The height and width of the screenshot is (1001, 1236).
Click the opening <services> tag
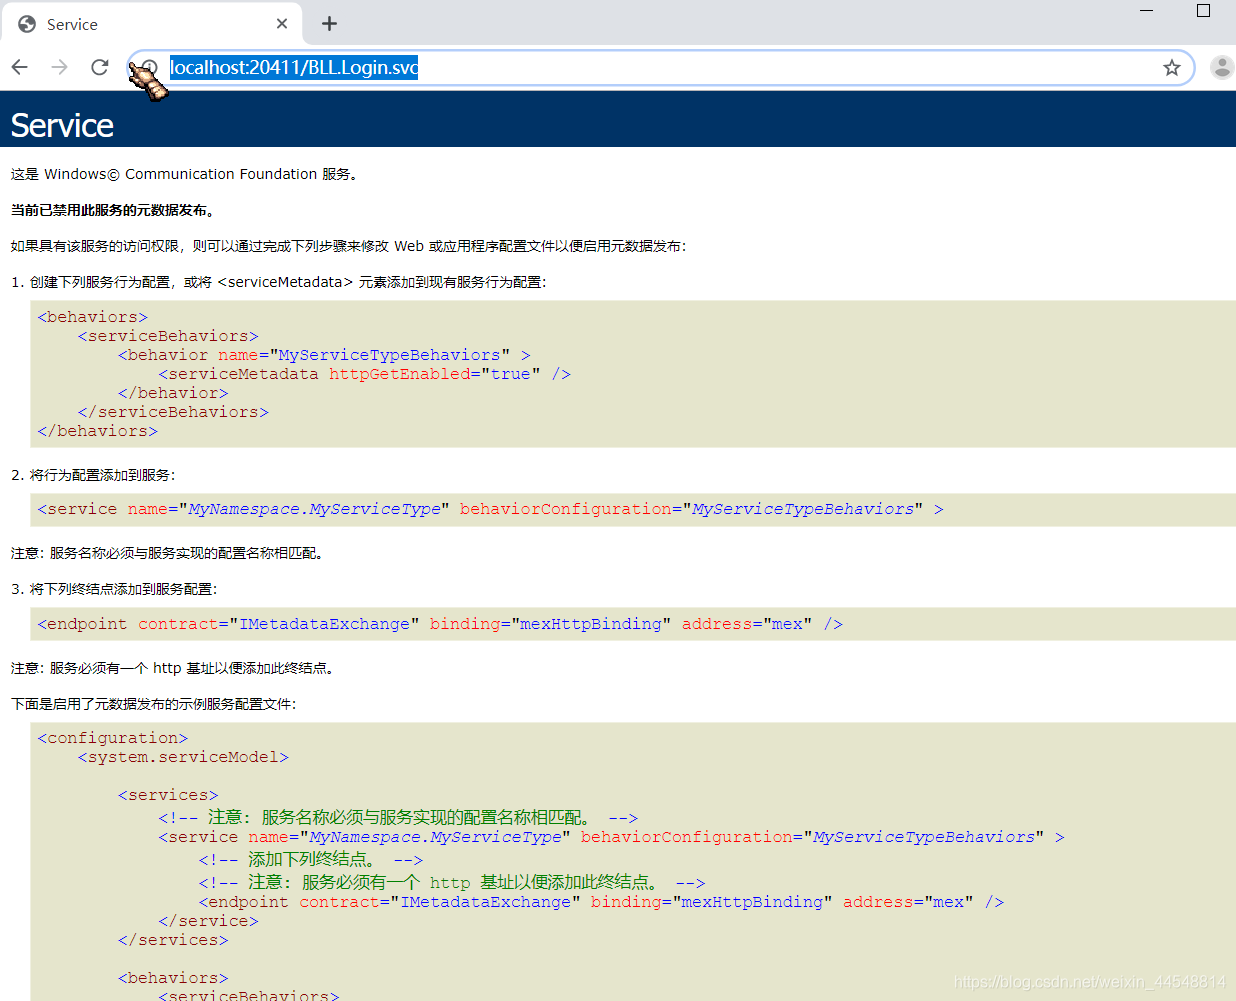[168, 795]
